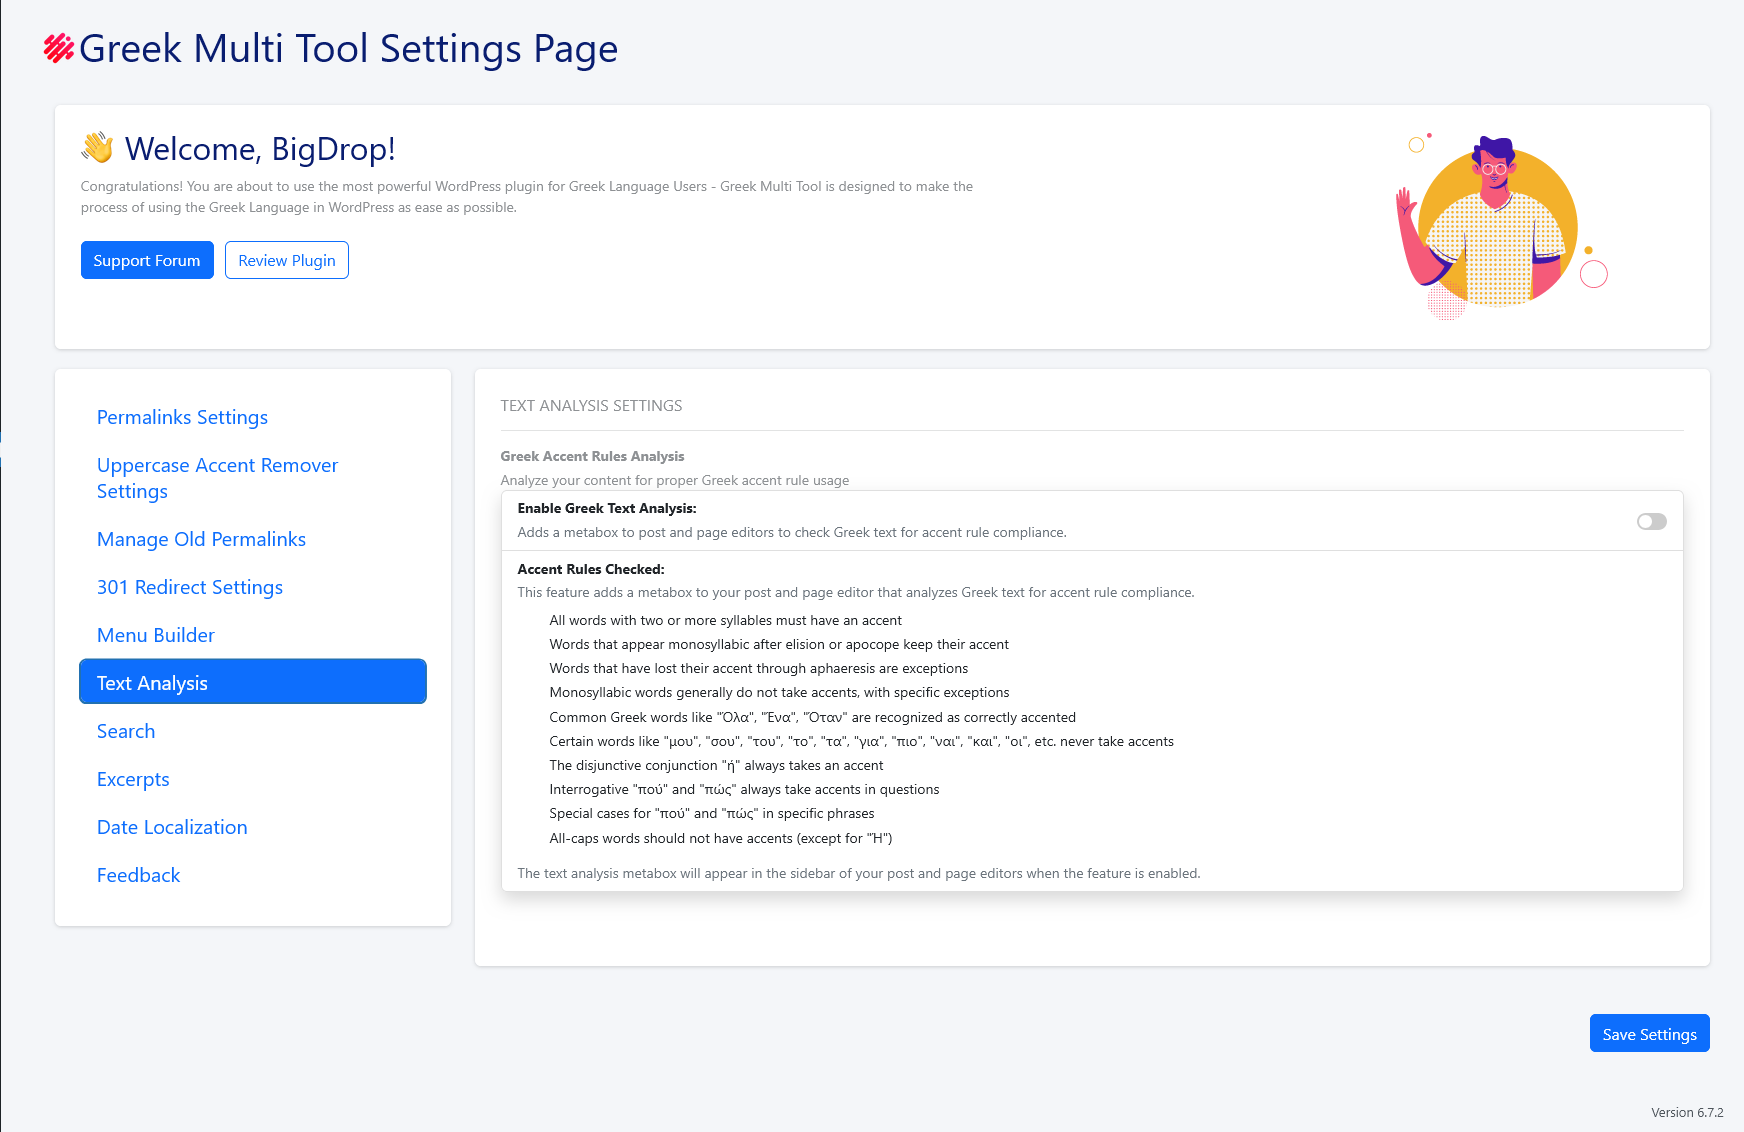Click the welcome illustration of waving man
Screen dimensions: 1744x1132
1497,226
